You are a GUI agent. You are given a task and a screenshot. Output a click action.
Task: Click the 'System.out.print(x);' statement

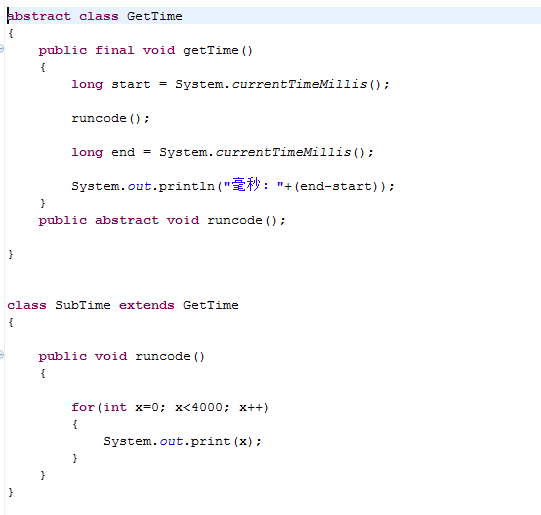(x=183, y=441)
